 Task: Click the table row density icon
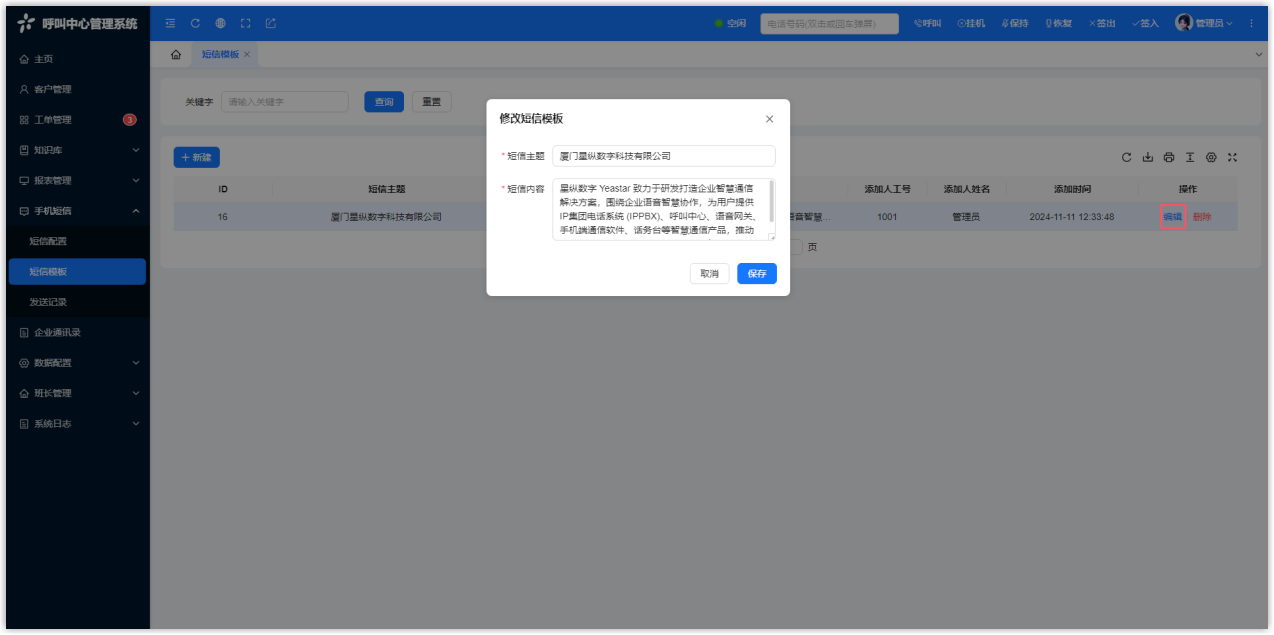coord(1190,158)
